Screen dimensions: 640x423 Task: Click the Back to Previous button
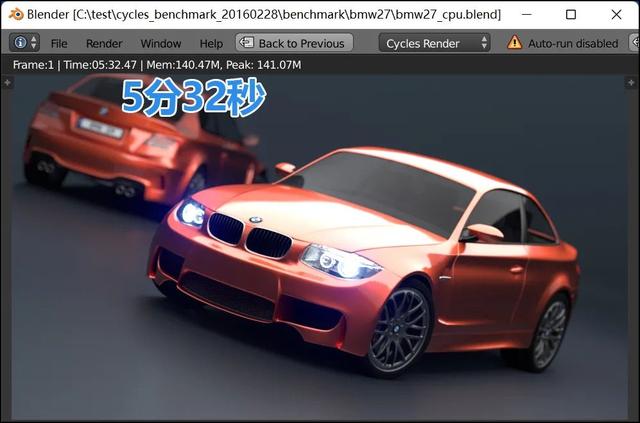pyautogui.click(x=294, y=42)
